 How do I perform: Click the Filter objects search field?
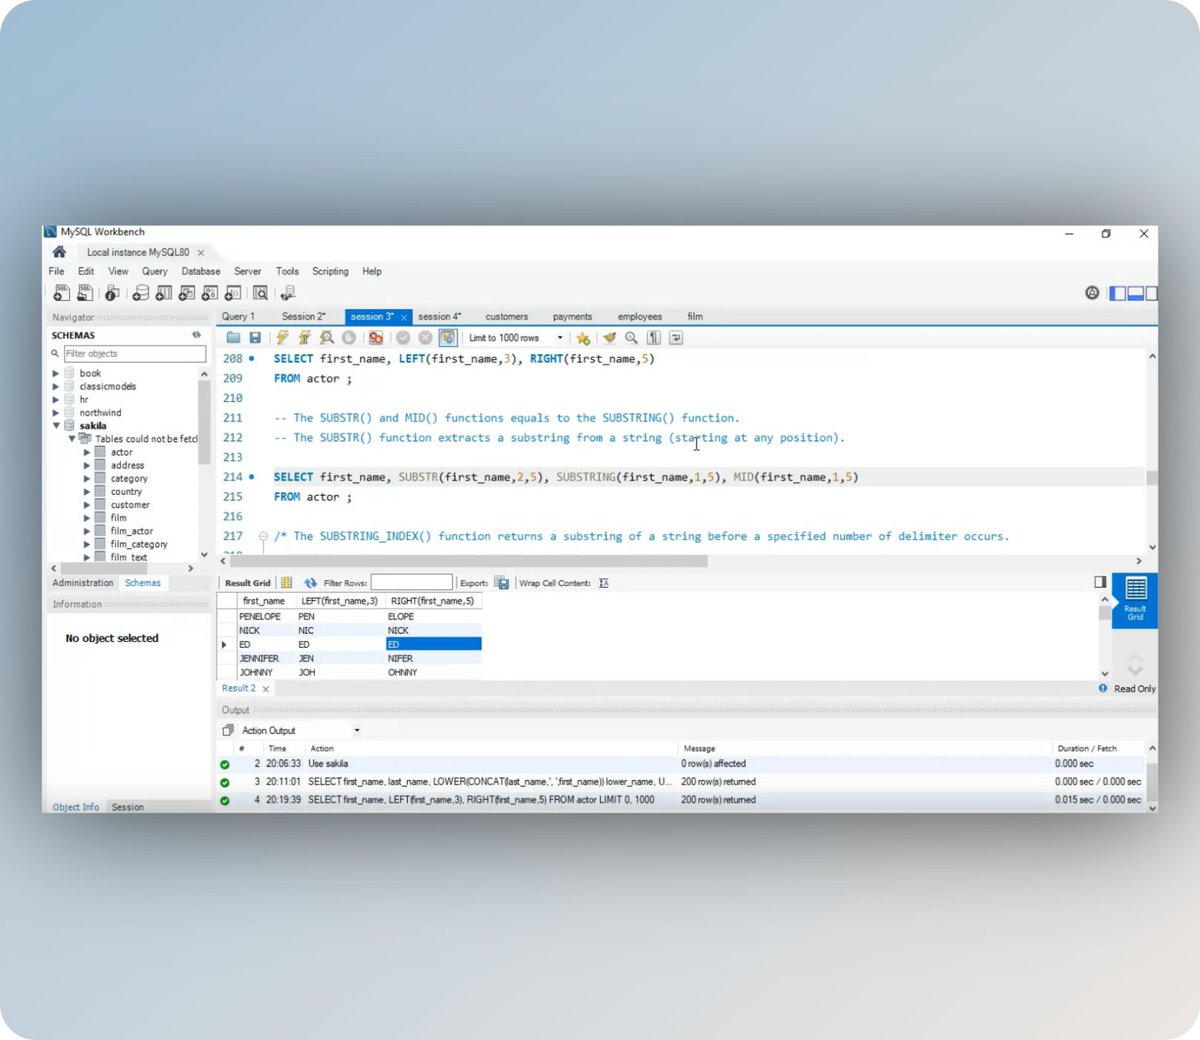click(x=135, y=354)
